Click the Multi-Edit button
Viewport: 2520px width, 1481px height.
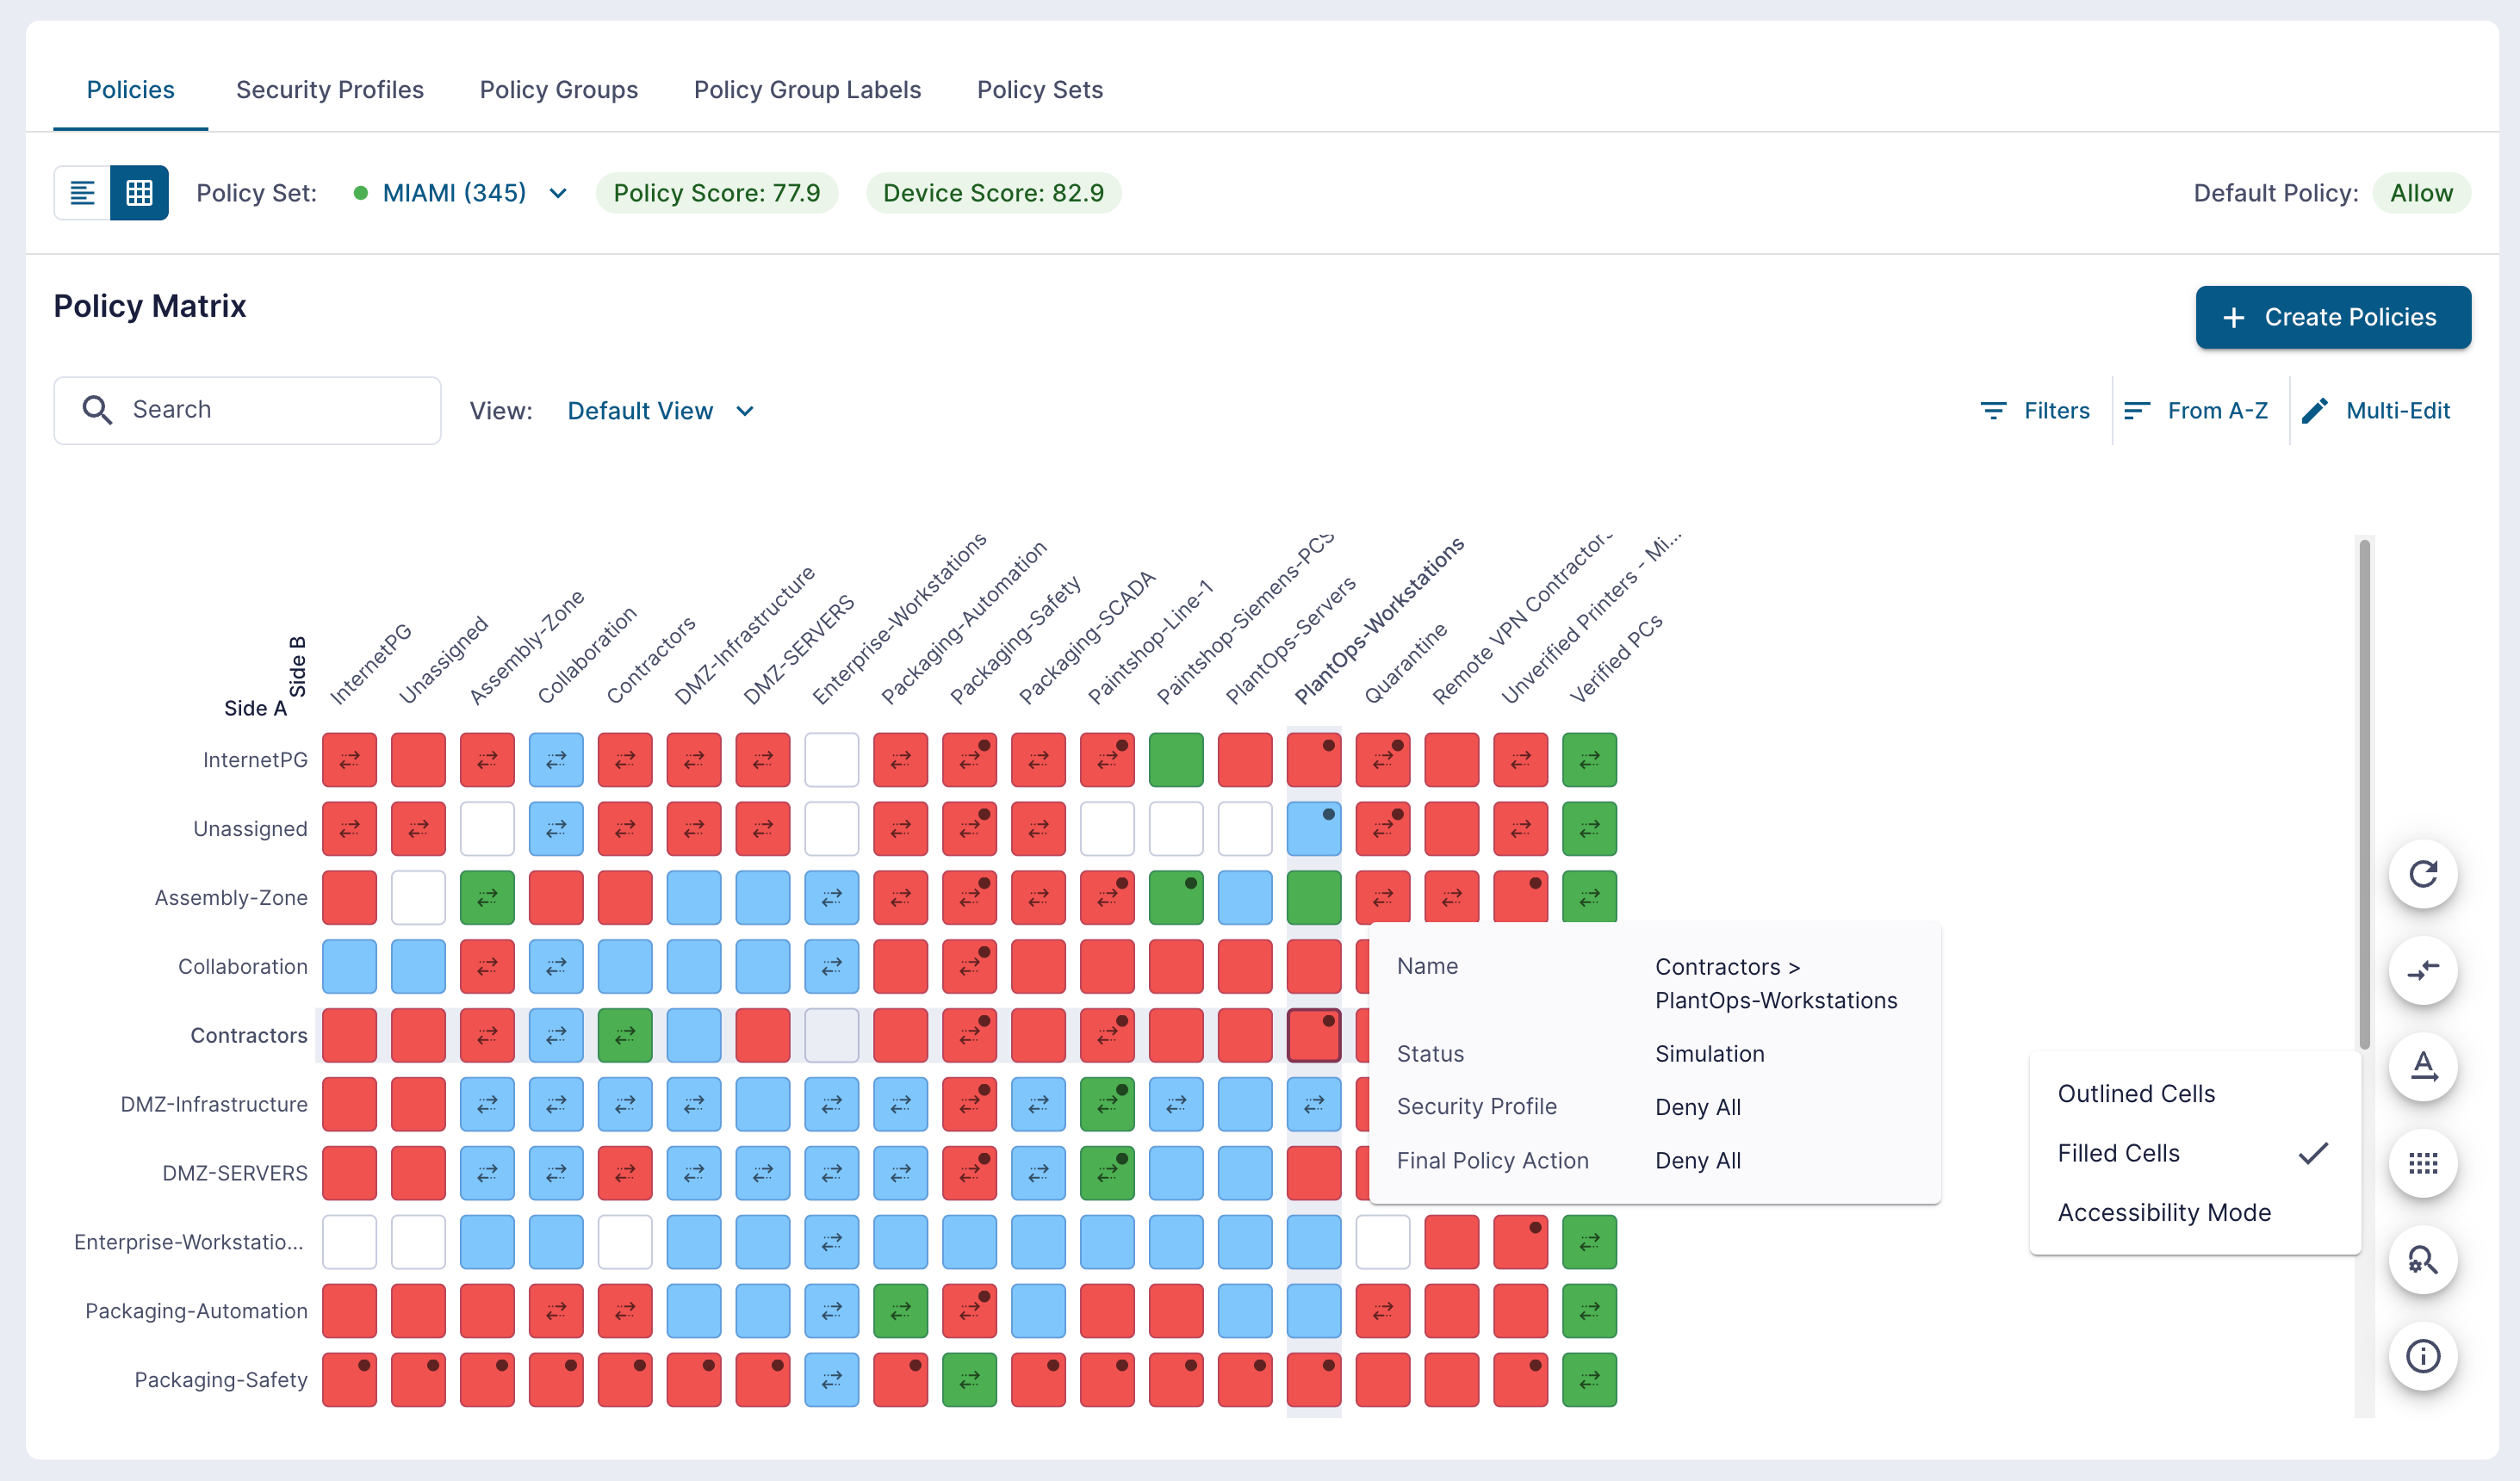[x=2376, y=411]
